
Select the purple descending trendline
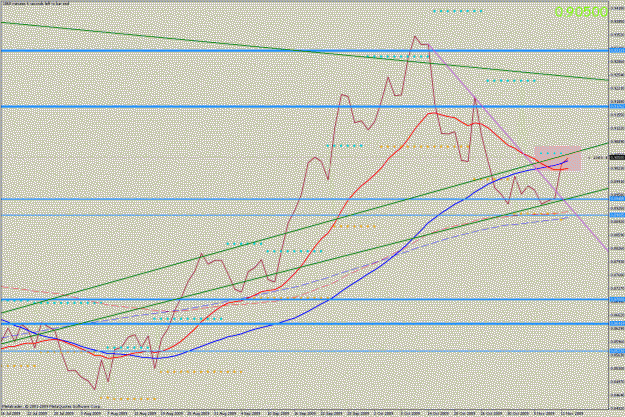click(518, 148)
